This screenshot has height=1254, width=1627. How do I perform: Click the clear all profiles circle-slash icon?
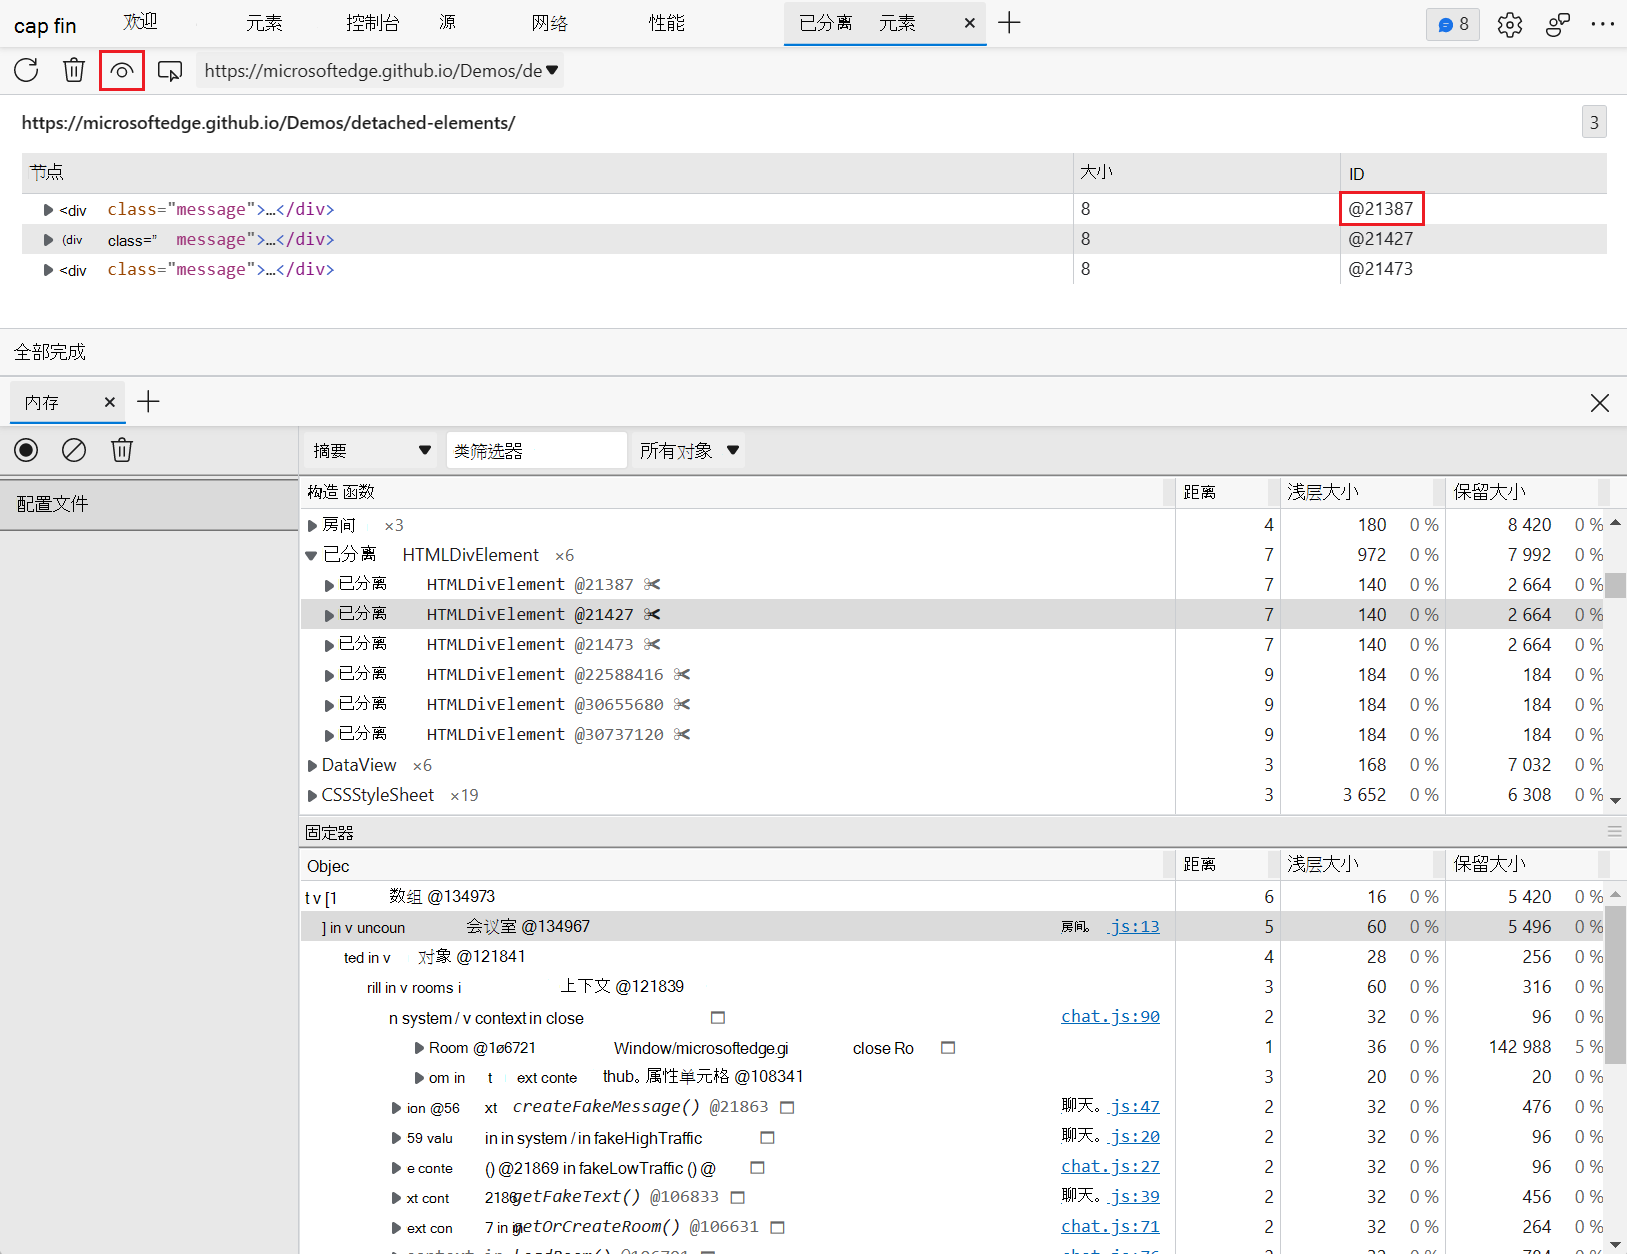pyautogui.click(x=74, y=450)
